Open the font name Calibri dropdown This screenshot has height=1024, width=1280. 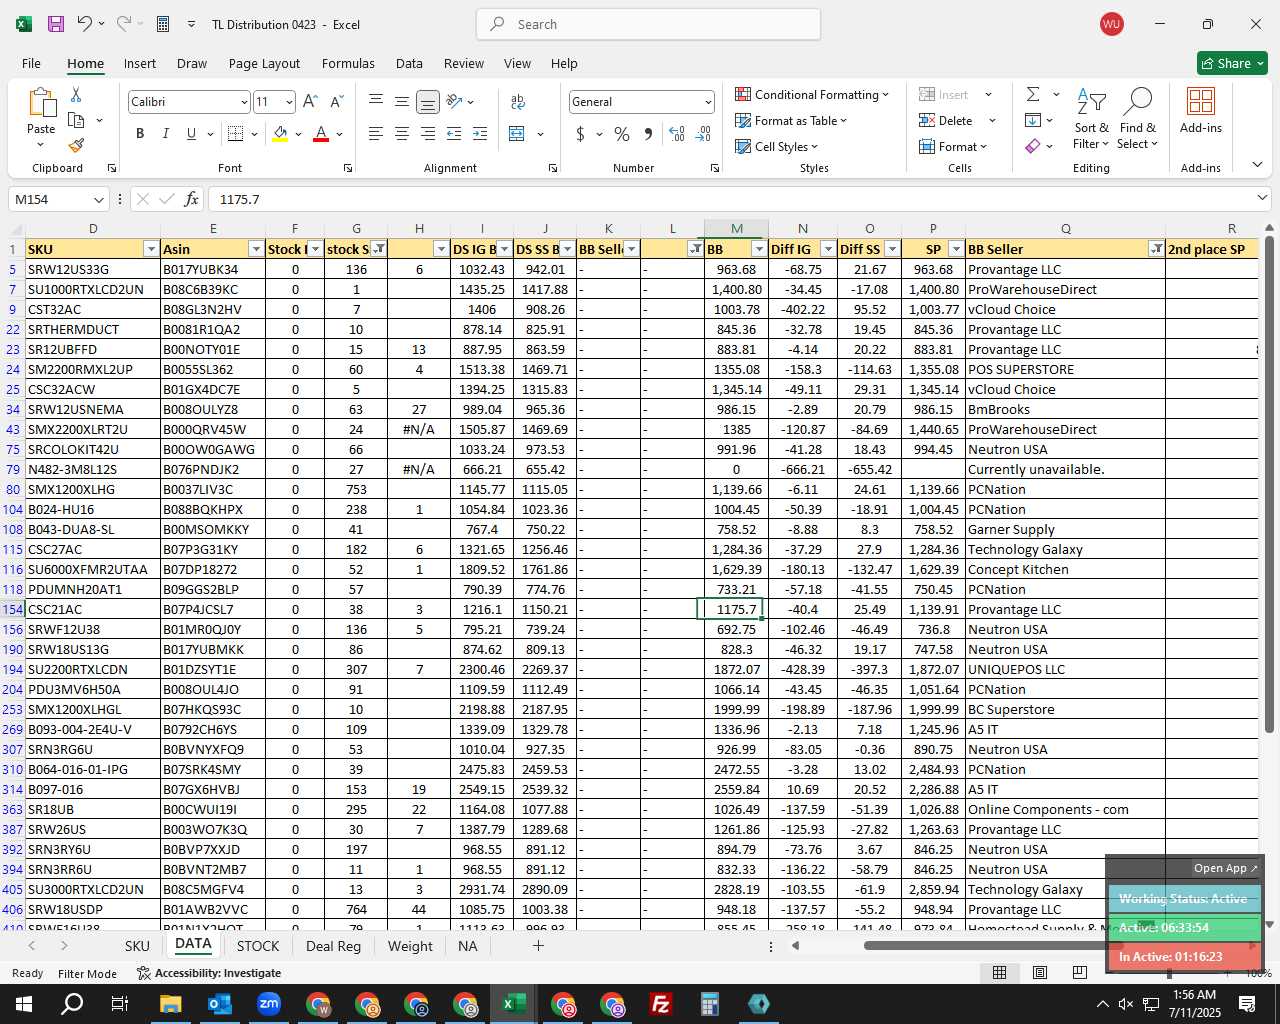click(x=244, y=102)
